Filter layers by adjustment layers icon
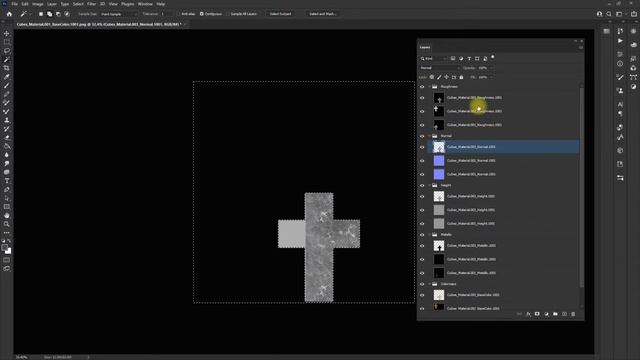Viewport: 640px width, 360px height. 461,58
